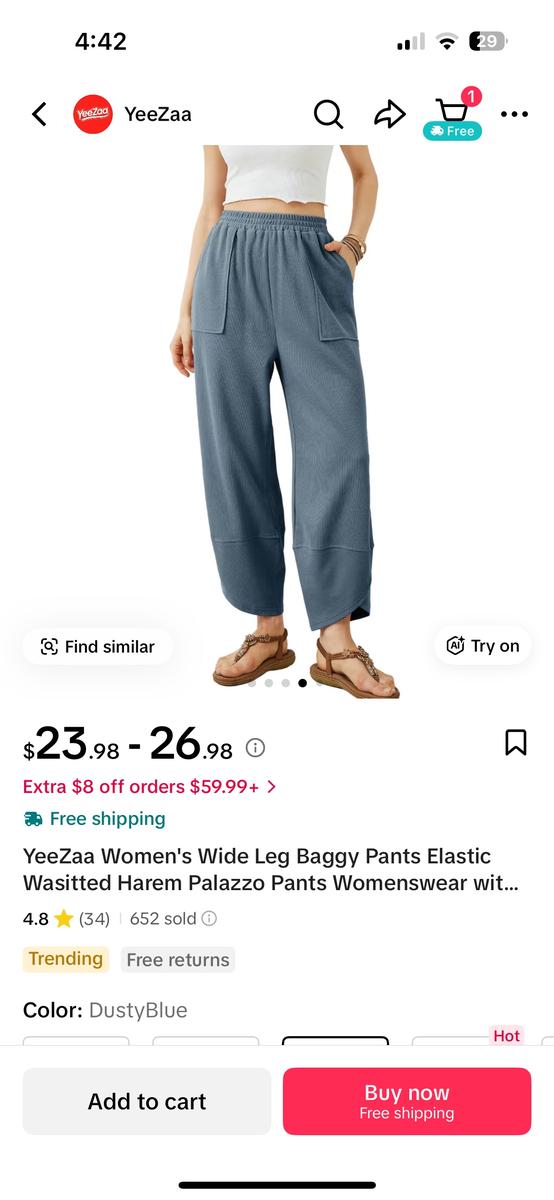Tap Find similar image search

[98, 646]
